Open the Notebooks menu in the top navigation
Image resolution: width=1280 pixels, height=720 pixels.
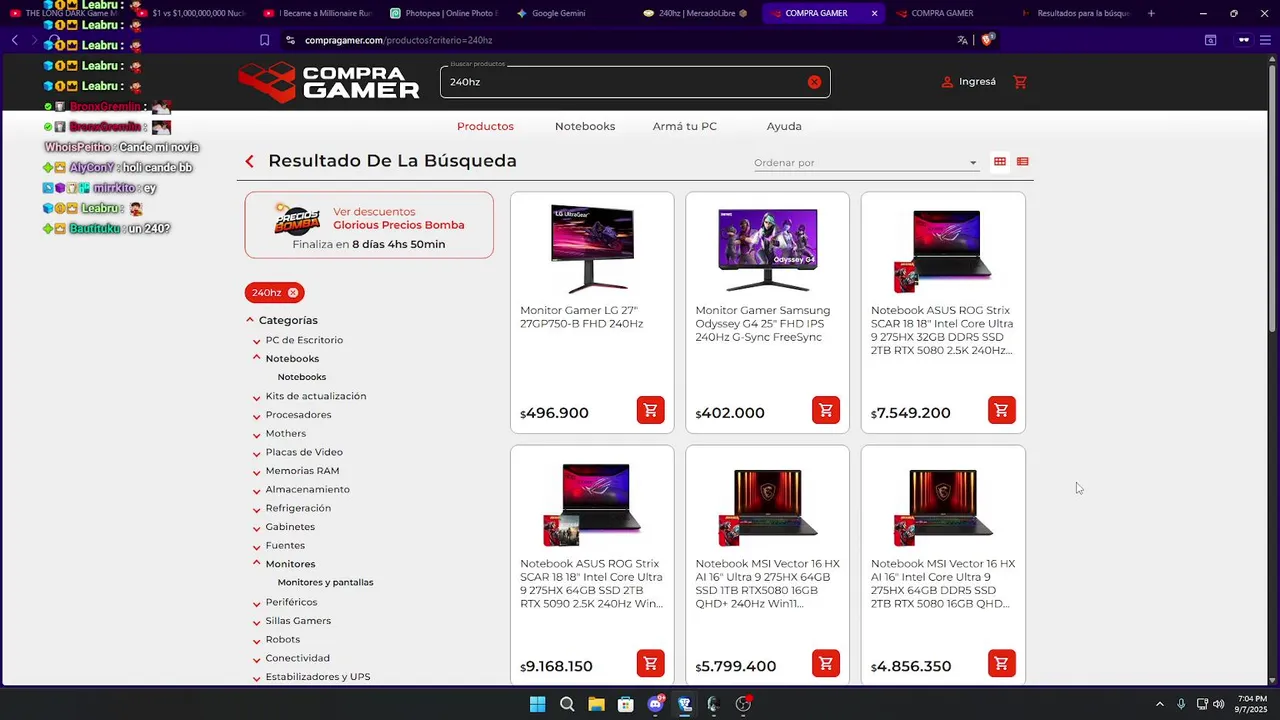585,126
